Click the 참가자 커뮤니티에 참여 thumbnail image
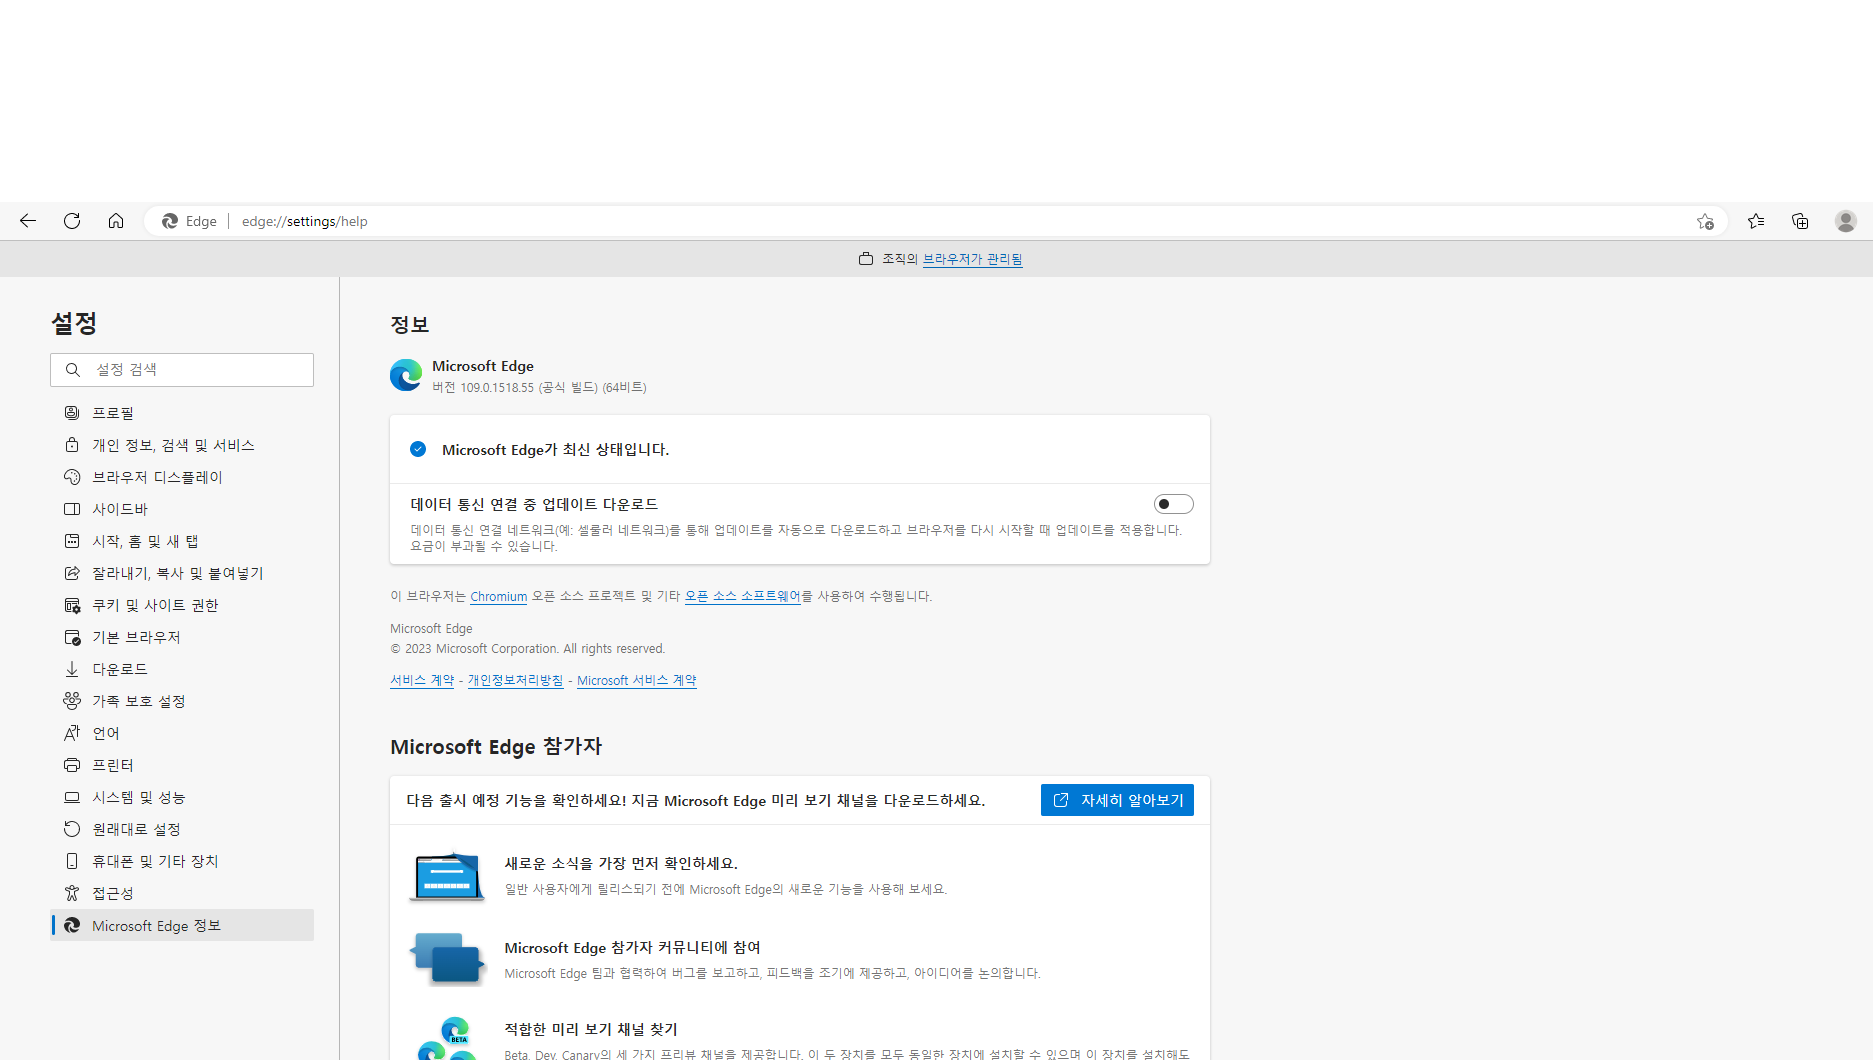Screen dimensions: 1873x1060 point(447,959)
